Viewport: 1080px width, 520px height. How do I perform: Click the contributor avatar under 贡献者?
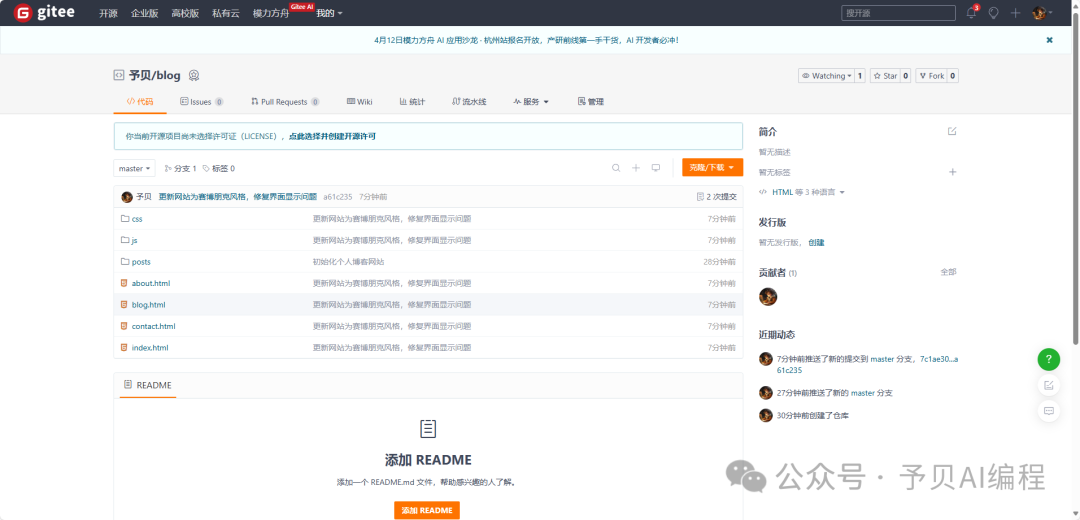tap(768, 297)
